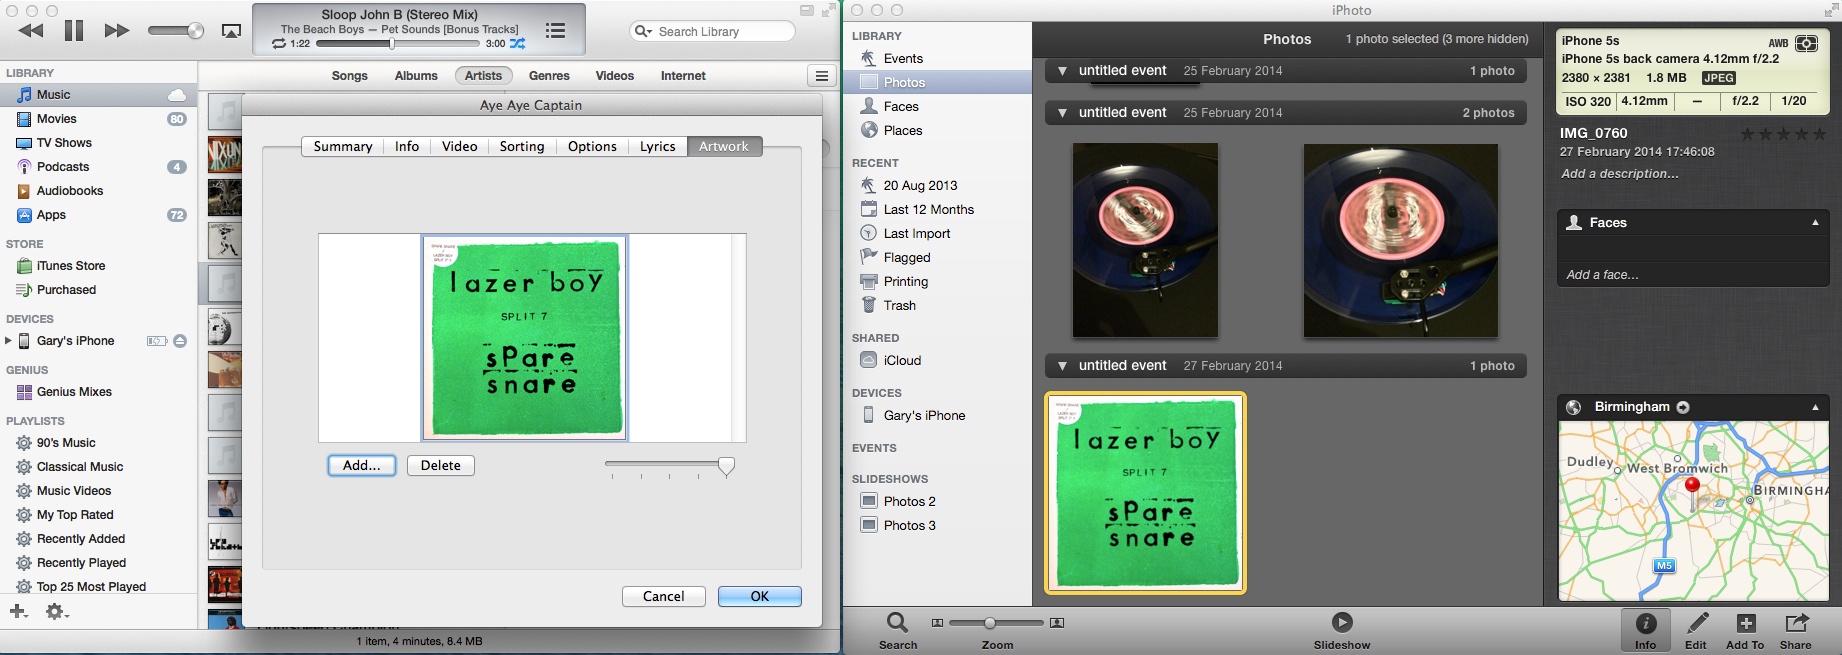Pause playback in iTunes

pos(74,31)
